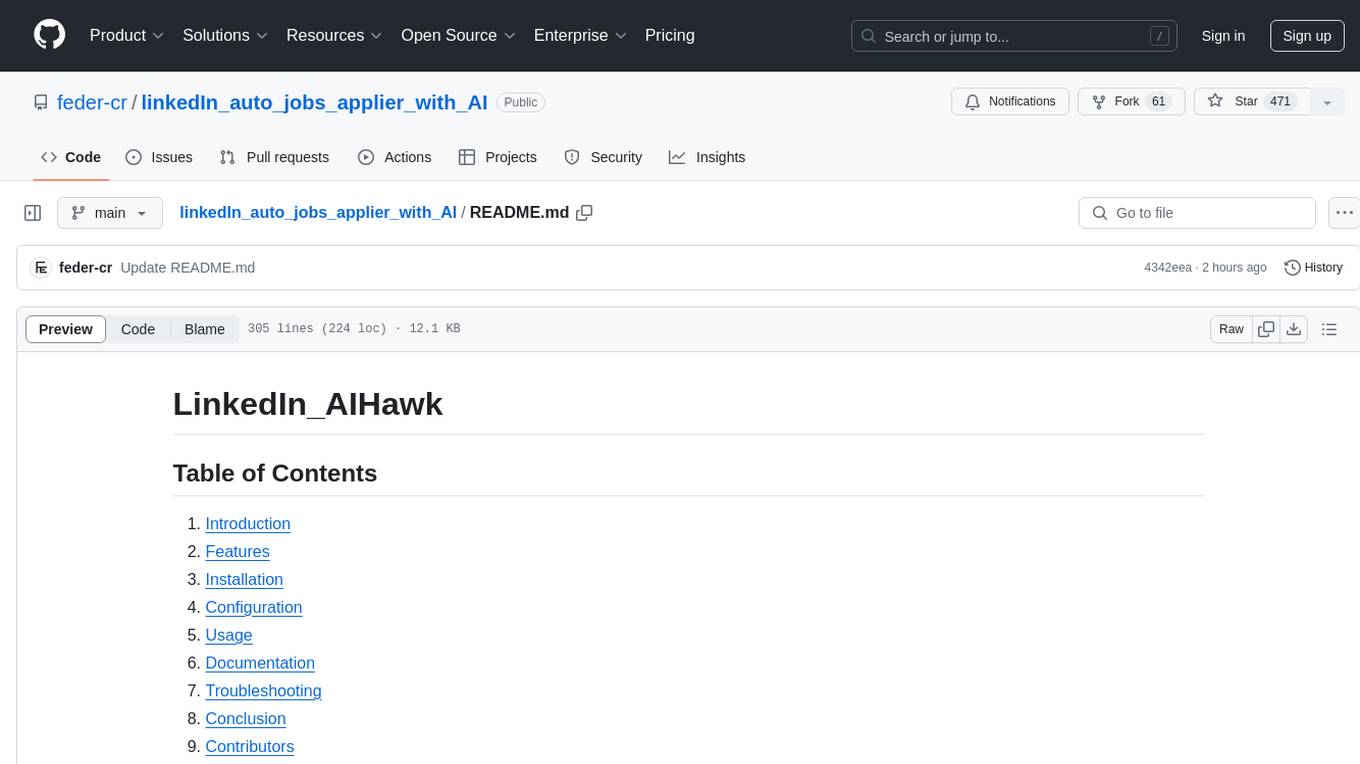Jump to the Usage section
This screenshot has width=1360, height=764.
229,636
